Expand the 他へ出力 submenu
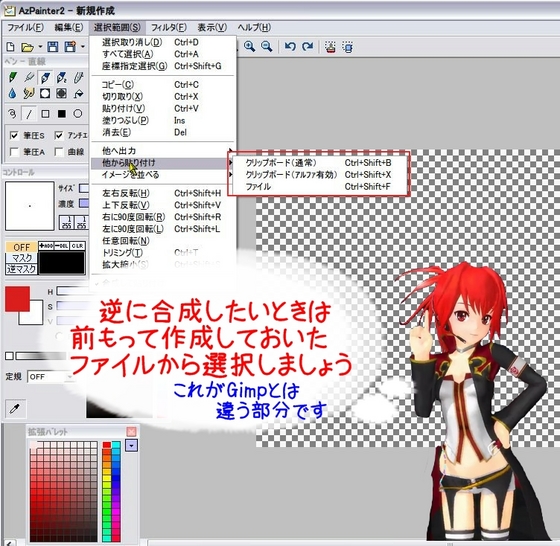The image size is (560, 546). 162,151
